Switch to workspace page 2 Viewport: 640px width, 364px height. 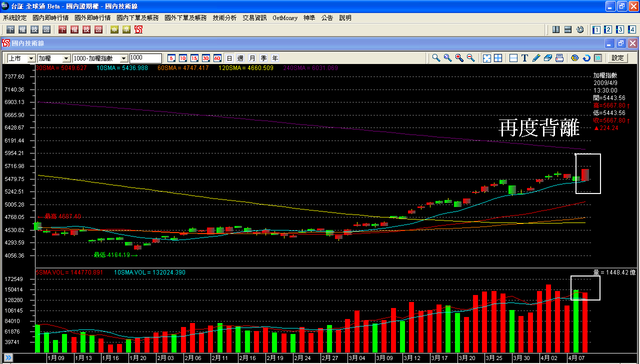coord(608,30)
